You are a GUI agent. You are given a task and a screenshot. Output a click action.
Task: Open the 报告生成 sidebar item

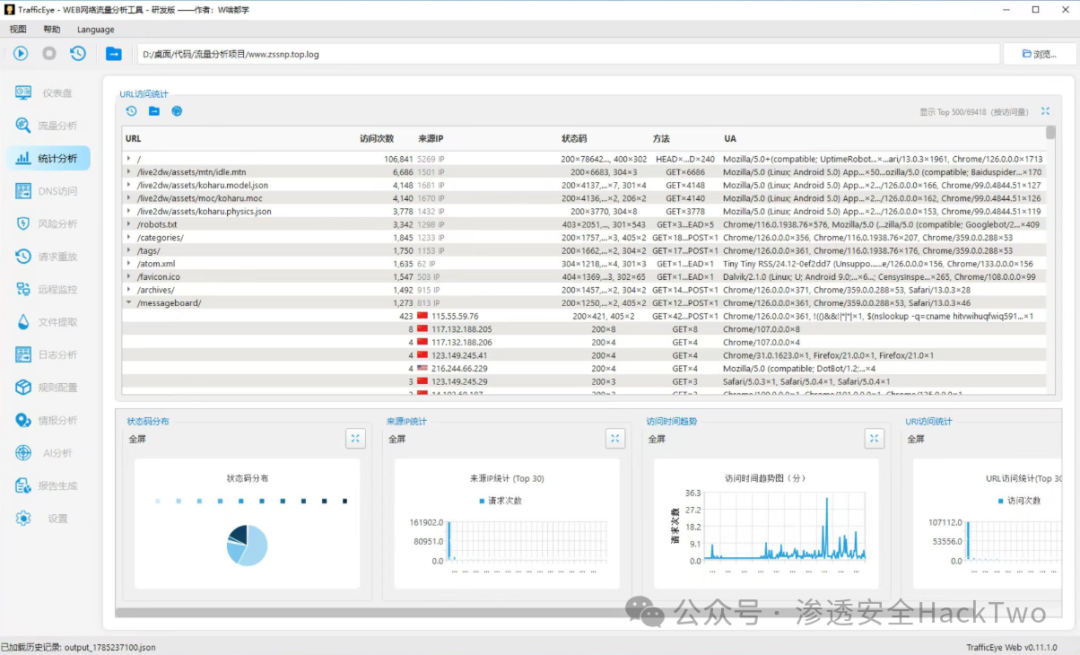click(x=48, y=486)
